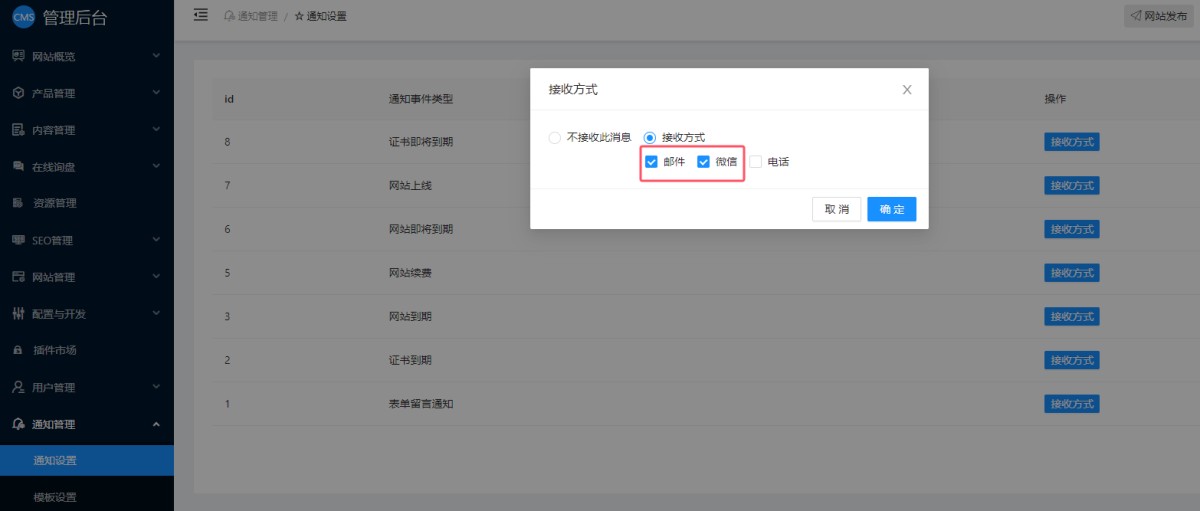Click the 通知设置 breadcrumb text
Screen dimensions: 1200x511
pos(328,16)
